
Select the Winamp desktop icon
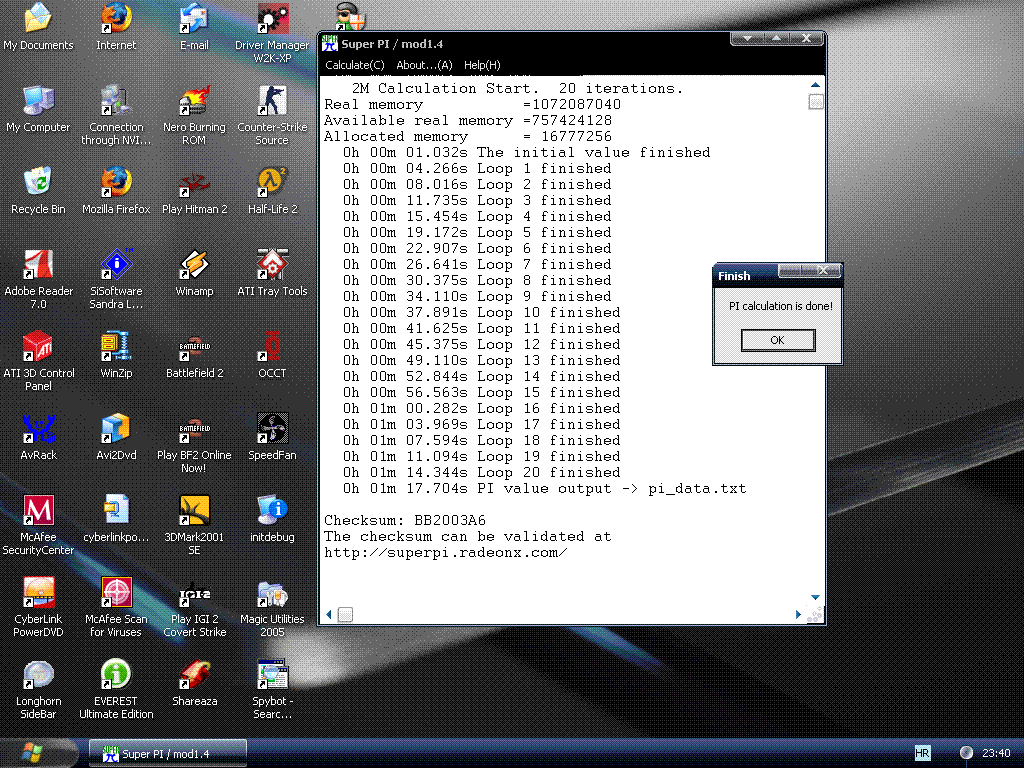(194, 267)
